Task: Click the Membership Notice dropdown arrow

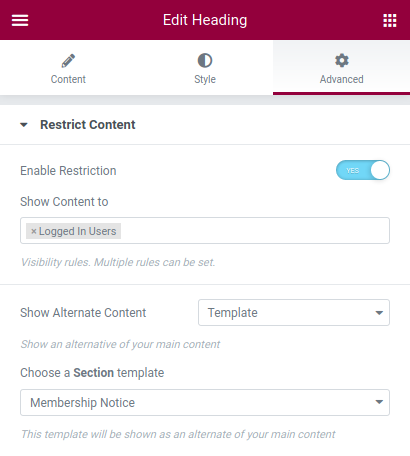Action: [x=379, y=402]
